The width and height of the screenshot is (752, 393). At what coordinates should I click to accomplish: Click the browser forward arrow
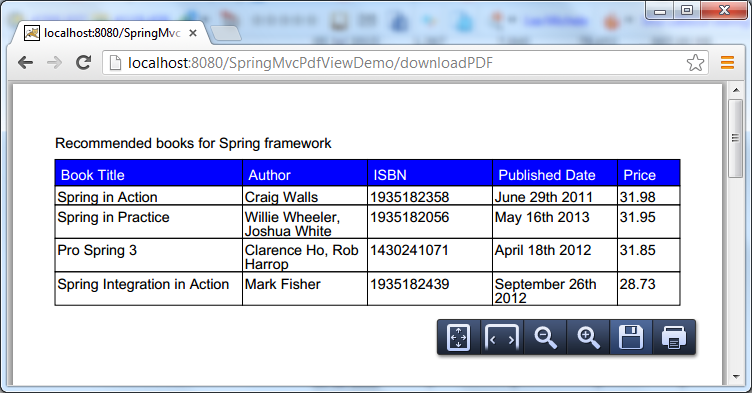pyautogui.click(x=54, y=63)
